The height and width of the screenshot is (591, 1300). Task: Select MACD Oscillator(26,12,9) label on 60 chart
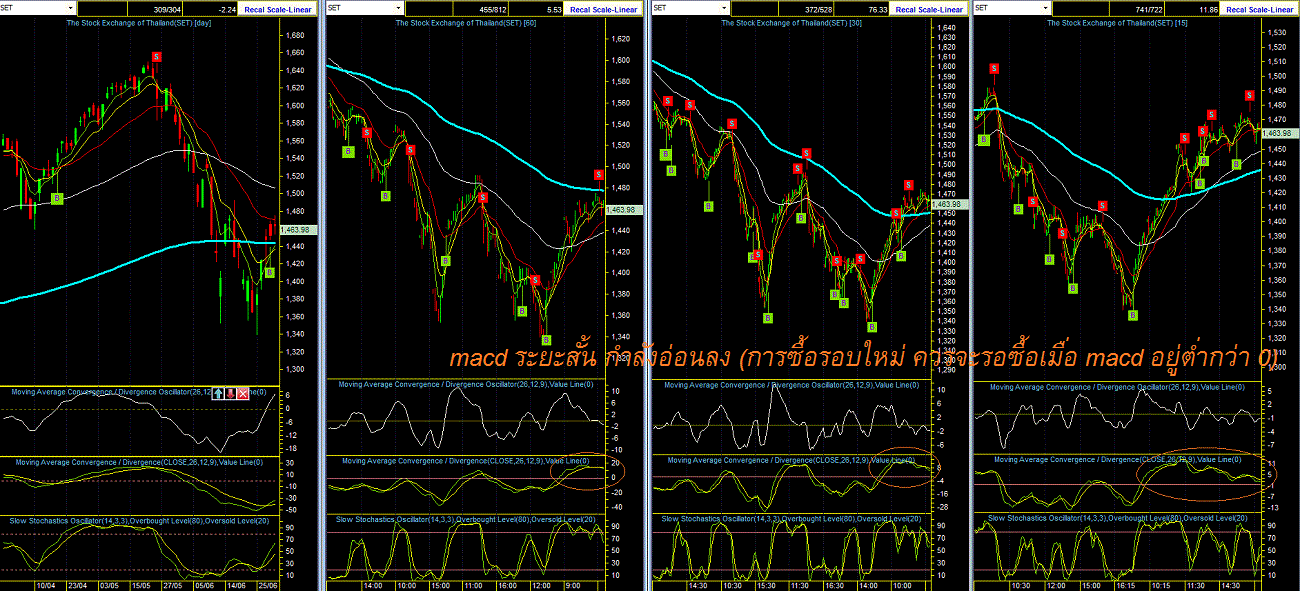465,384
